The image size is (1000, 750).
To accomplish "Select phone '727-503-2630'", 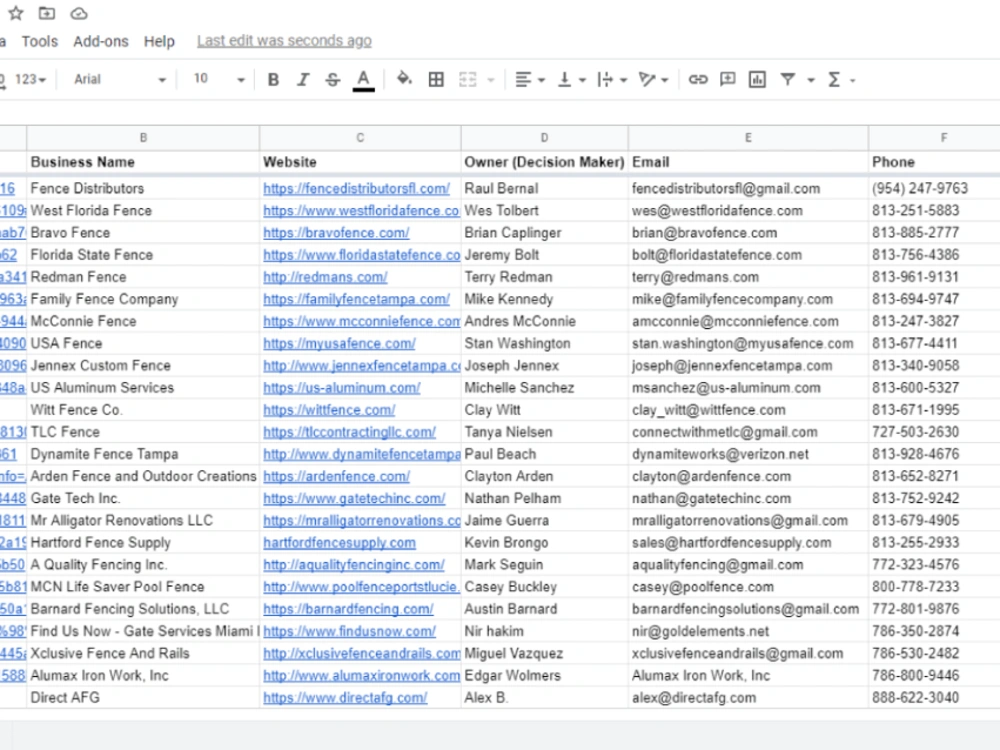I will pos(934,432).
